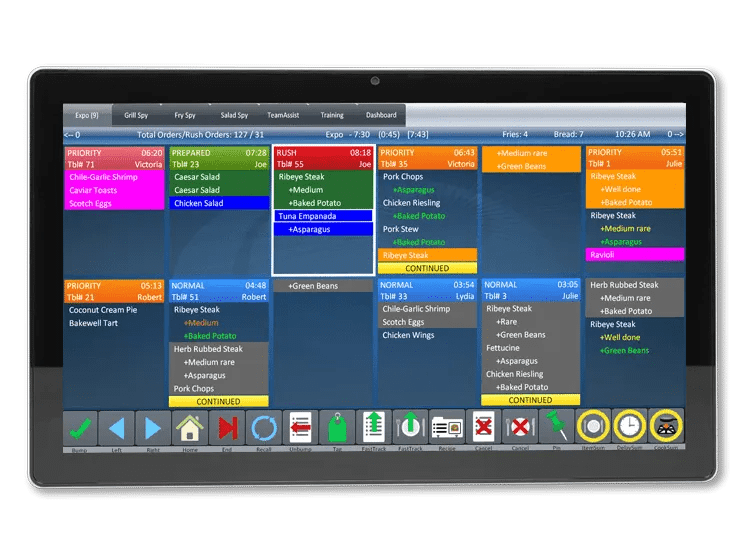Select the NORMAL Tbl# 33 Lydia header
740x550 pixels.
427,291
